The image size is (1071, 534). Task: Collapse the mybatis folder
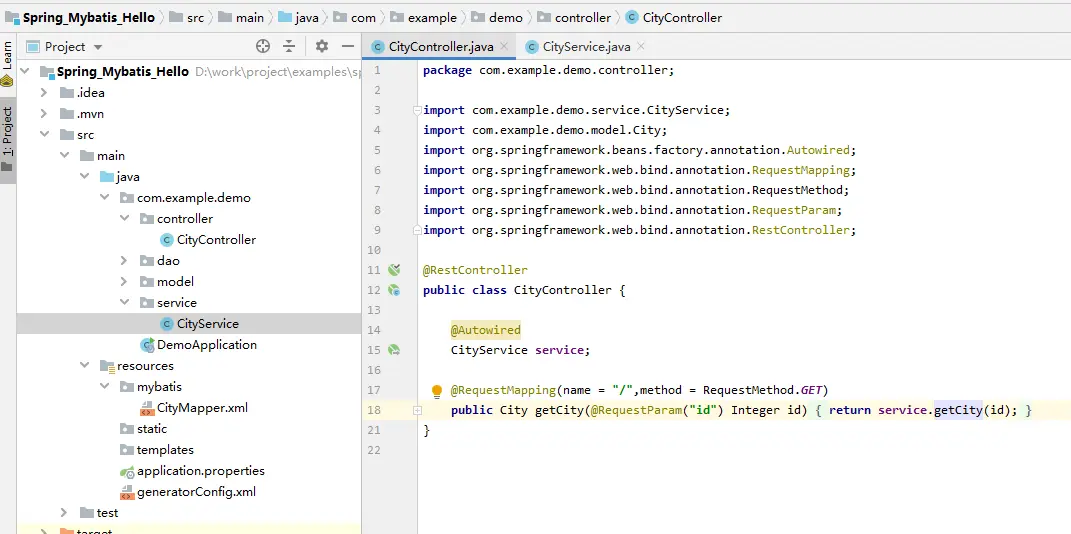coord(104,387)
